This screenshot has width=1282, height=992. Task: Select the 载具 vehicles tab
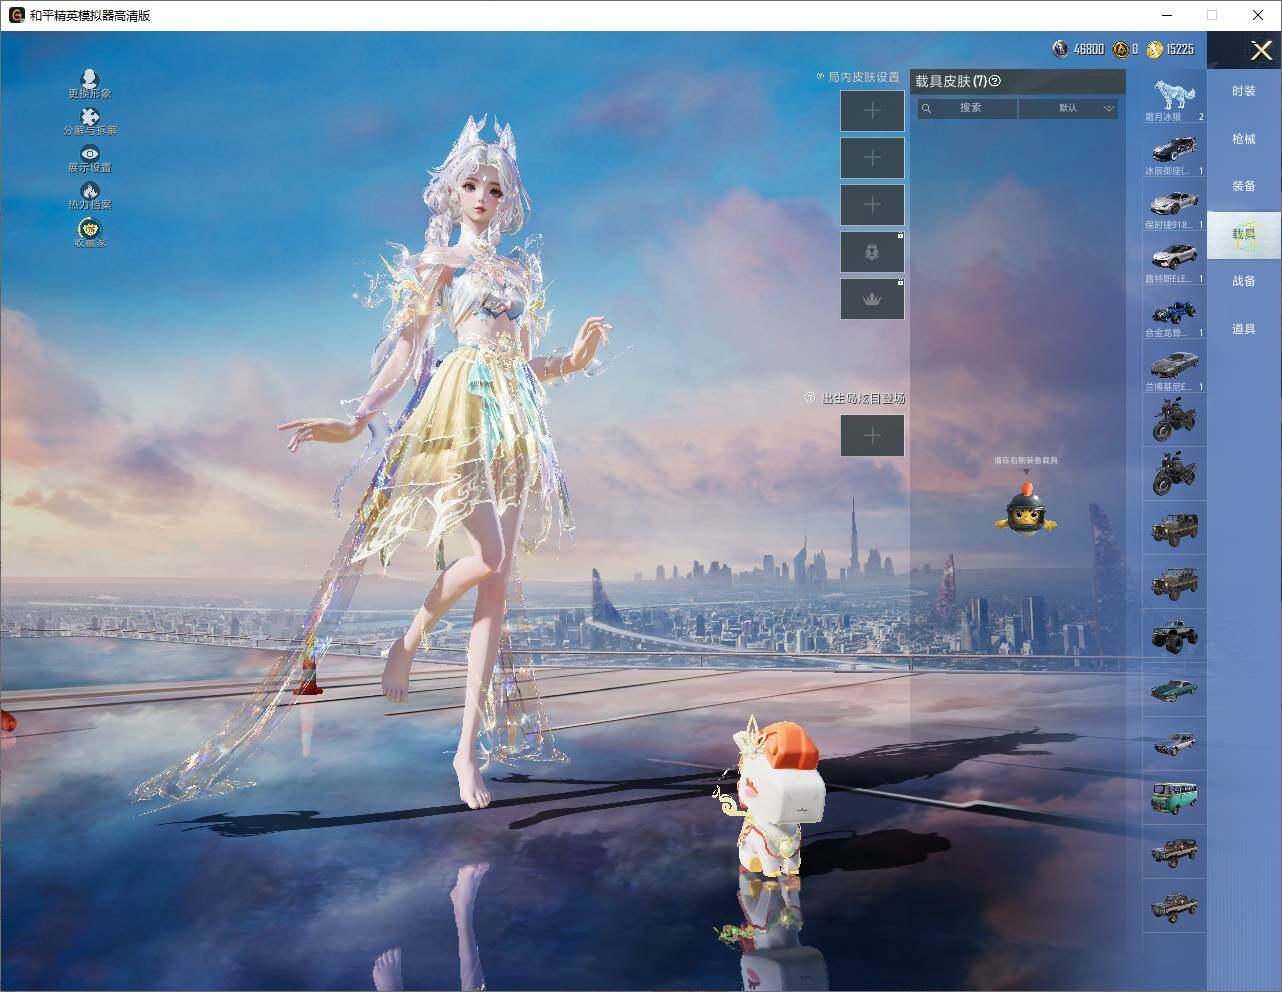tap(1243, 234)
